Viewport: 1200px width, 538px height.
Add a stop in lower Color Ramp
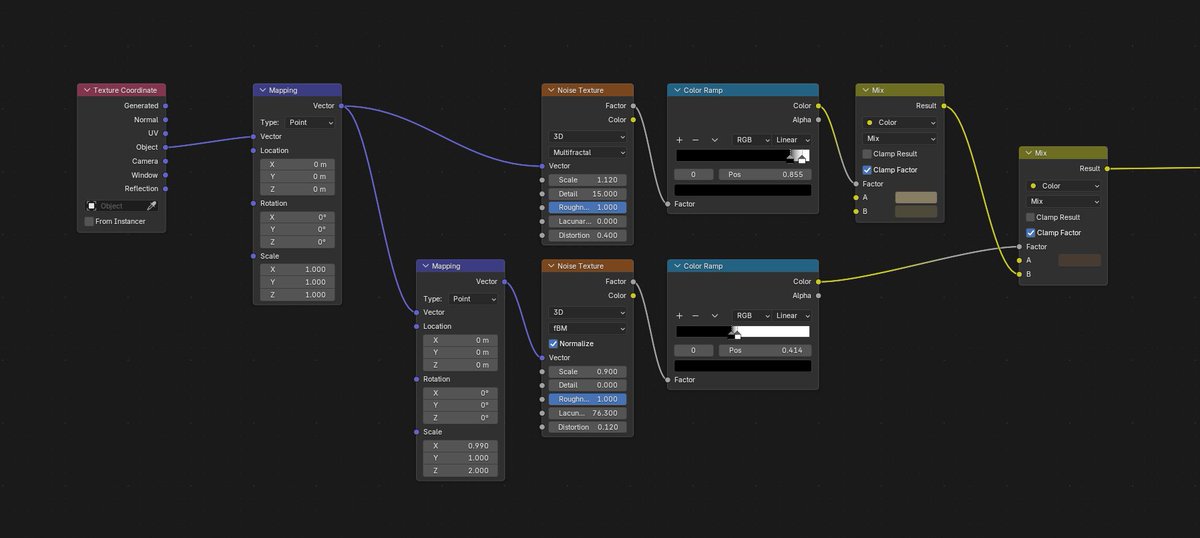click(680, 316)
